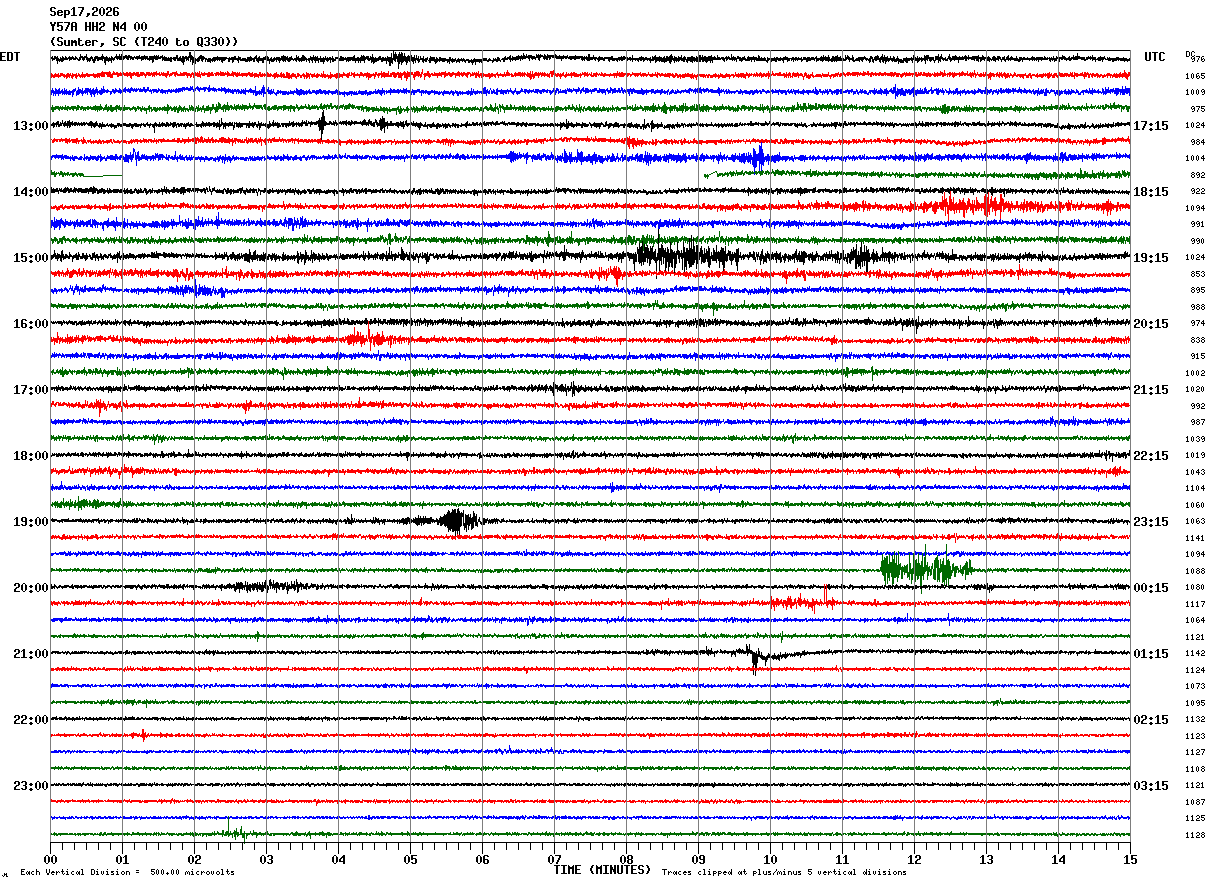Click the 13:00 EDT time label
Viewport: 1210px width, 886px height.
click(x=30, y=126)
